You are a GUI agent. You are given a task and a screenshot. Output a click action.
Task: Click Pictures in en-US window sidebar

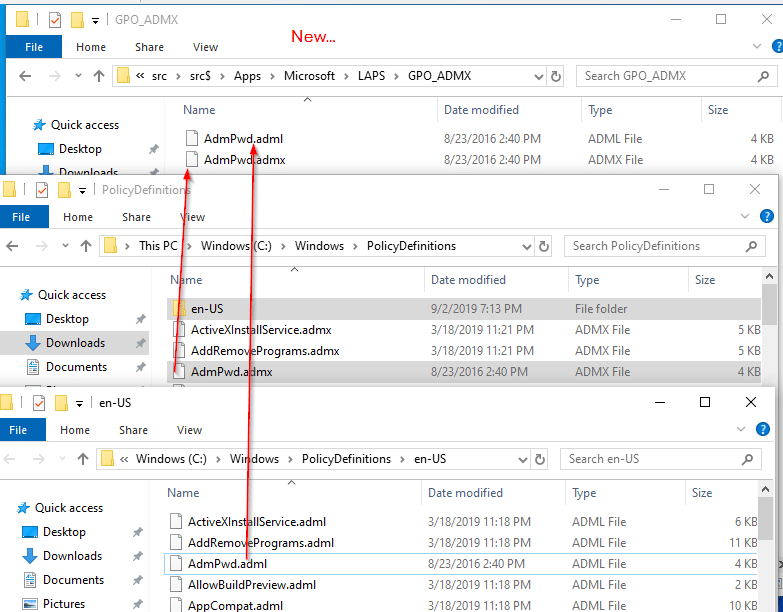[x=64, y=604]
